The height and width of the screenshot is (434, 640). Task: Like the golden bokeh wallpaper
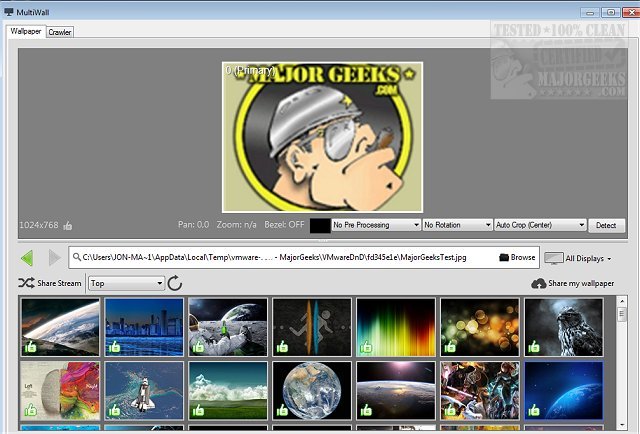[450, 347]
